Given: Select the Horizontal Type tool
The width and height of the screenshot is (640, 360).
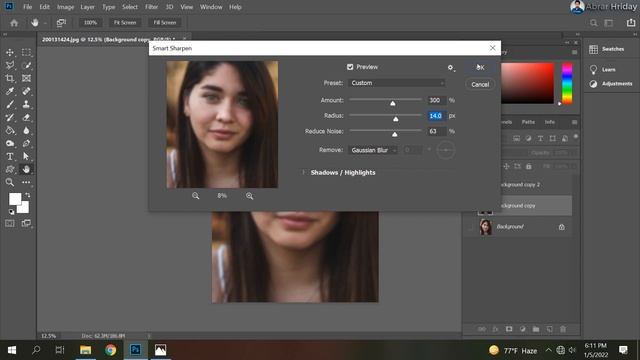Looking at the screenshot, I should 10,156.
